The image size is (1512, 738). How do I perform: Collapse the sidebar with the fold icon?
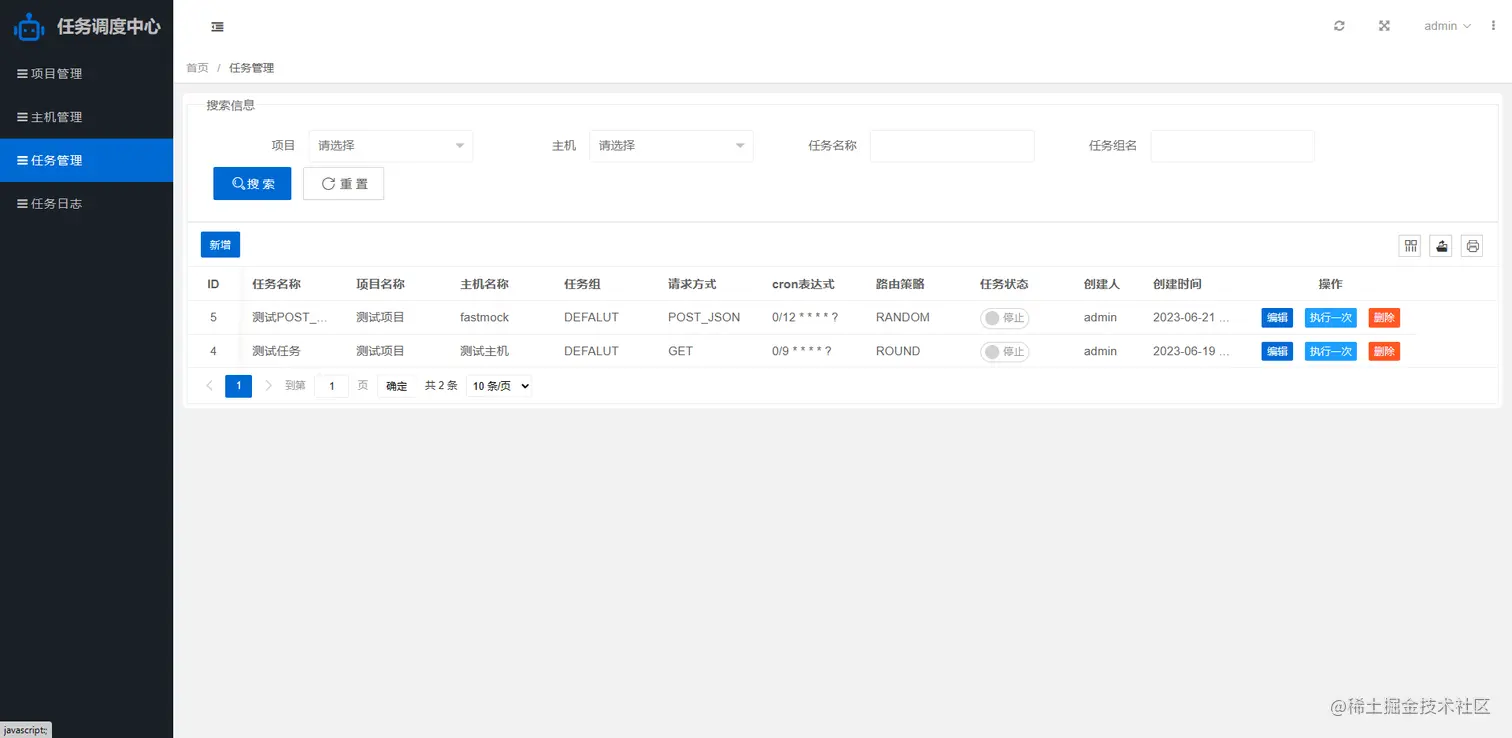(217, 27)
